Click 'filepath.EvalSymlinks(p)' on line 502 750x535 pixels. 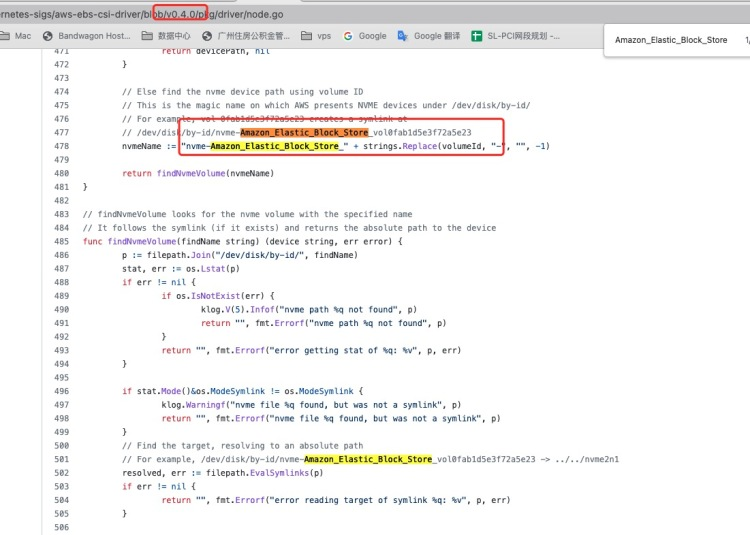click(x=265, y=473)
